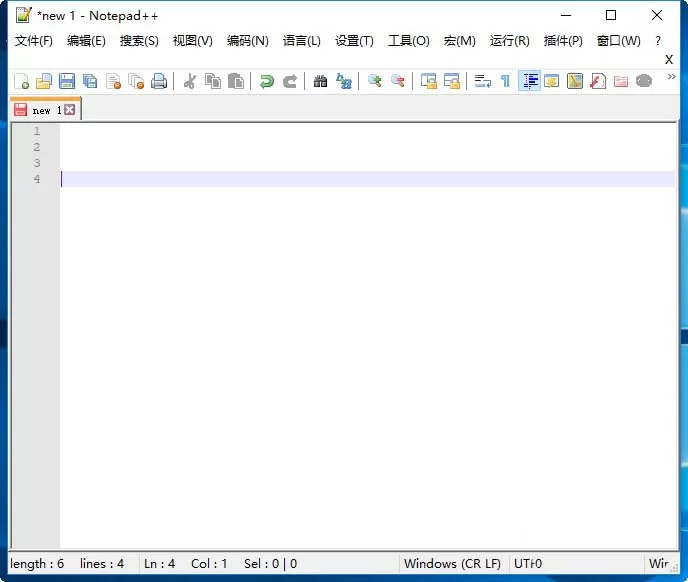This screenshot has height=582, width=688.
Task: Toggle show all characters pilcrow button
Action: click(505, 82)
